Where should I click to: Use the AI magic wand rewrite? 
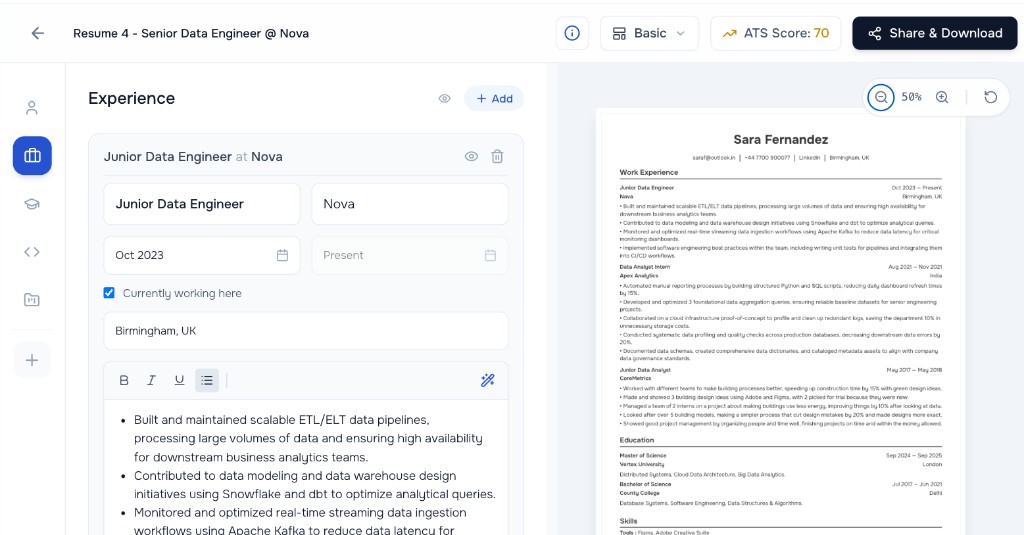tap(487, 380)
